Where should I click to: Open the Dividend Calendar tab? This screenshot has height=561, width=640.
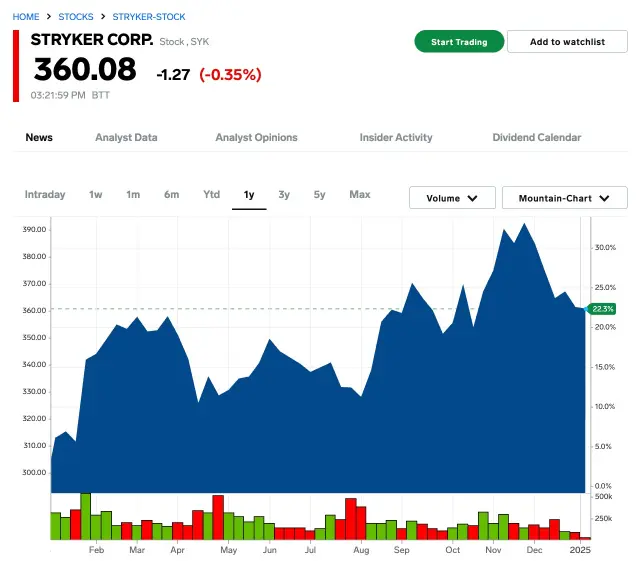coord(536,137)
